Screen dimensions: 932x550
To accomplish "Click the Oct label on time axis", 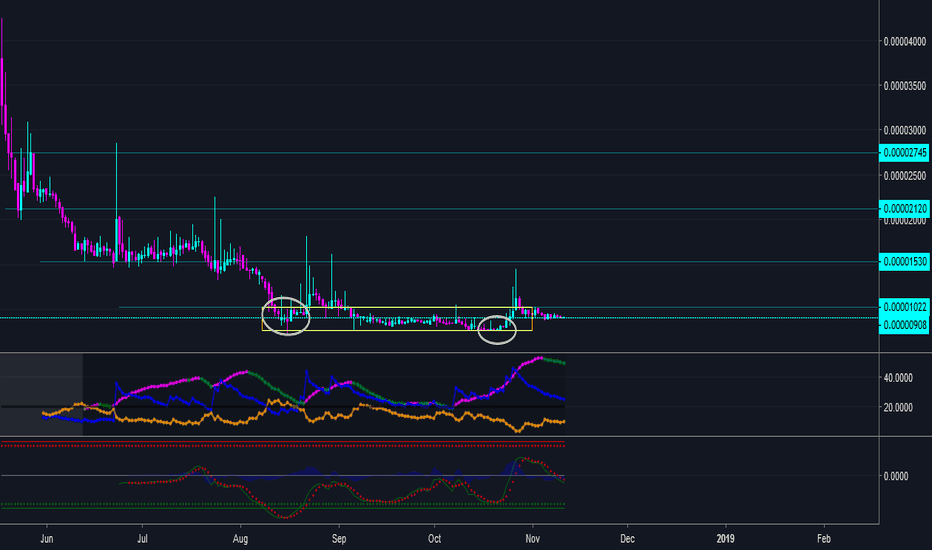I will point(434,539).
